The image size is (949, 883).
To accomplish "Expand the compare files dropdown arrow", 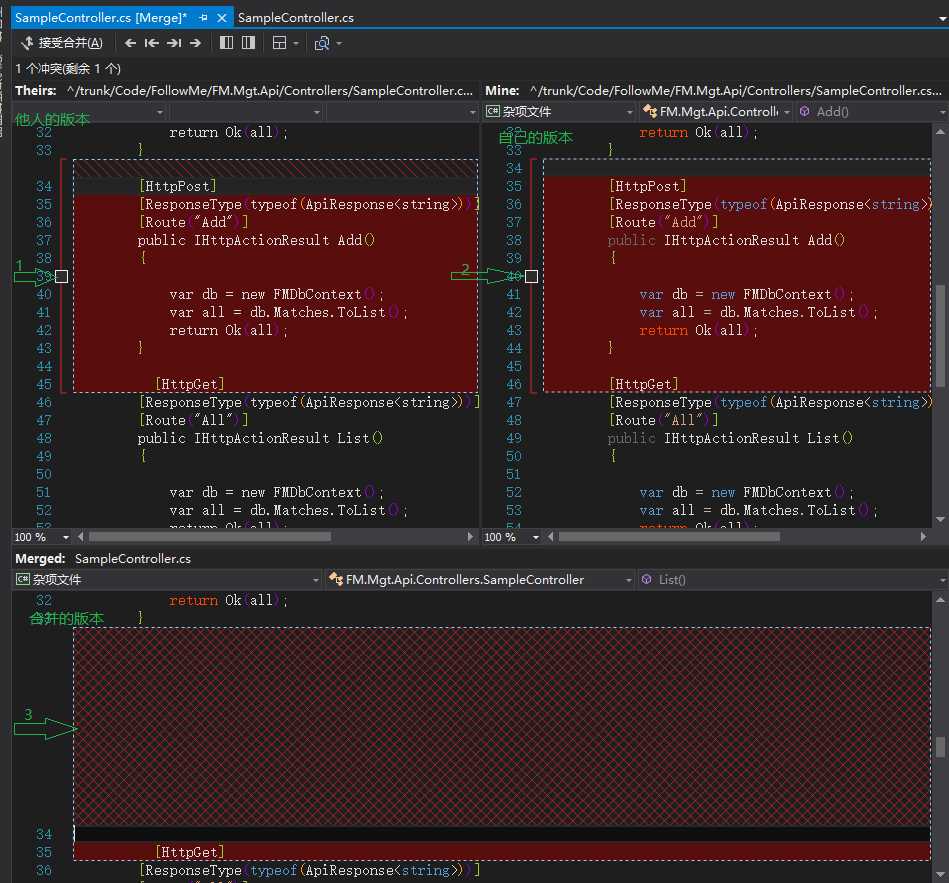I will tap(339, 44).
